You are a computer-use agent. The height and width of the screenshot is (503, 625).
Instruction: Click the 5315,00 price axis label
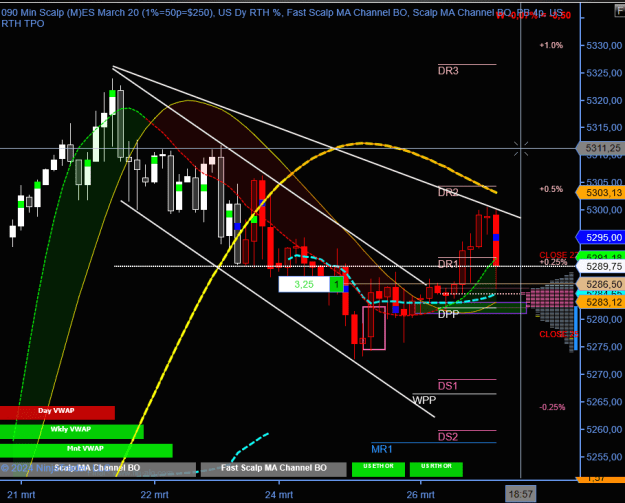pos(604,128)
